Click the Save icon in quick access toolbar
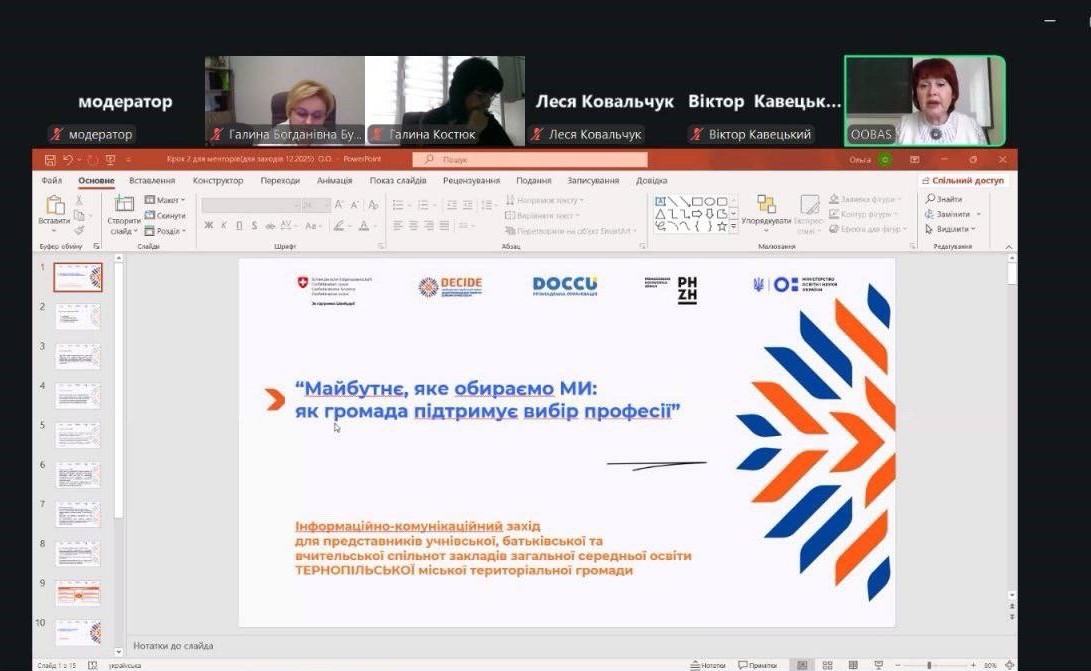The image size is (1091, 671). [x=49, y=160]
